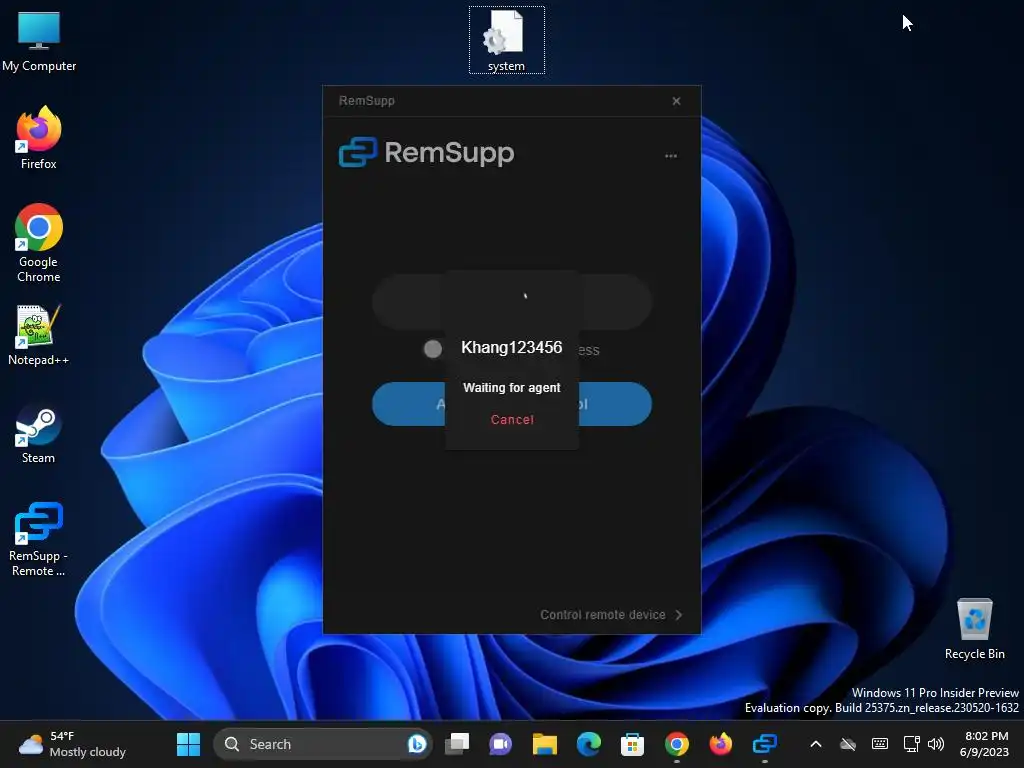The image size is (1024, 768).
Task: Open the volume control tray icon
Action: (x=936, y=744)
